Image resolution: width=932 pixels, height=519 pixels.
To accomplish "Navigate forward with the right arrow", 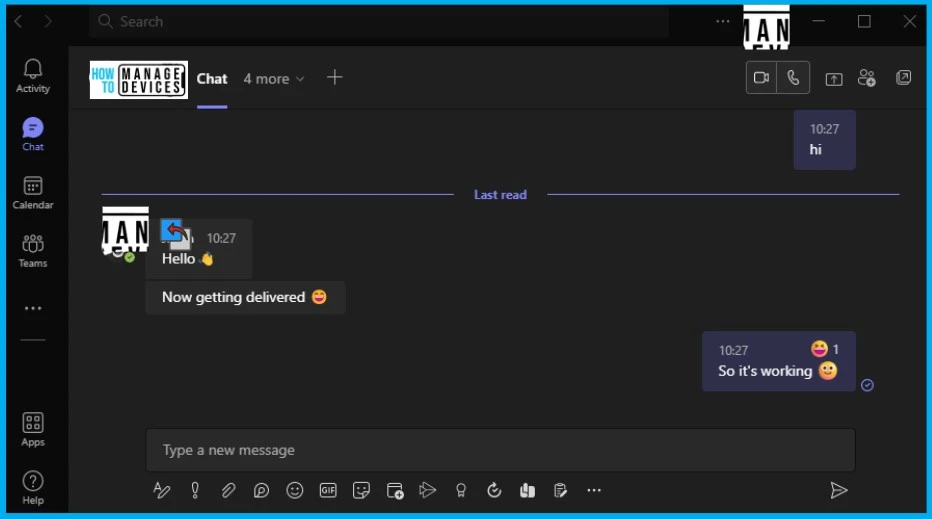I will (x=48, y=21).
